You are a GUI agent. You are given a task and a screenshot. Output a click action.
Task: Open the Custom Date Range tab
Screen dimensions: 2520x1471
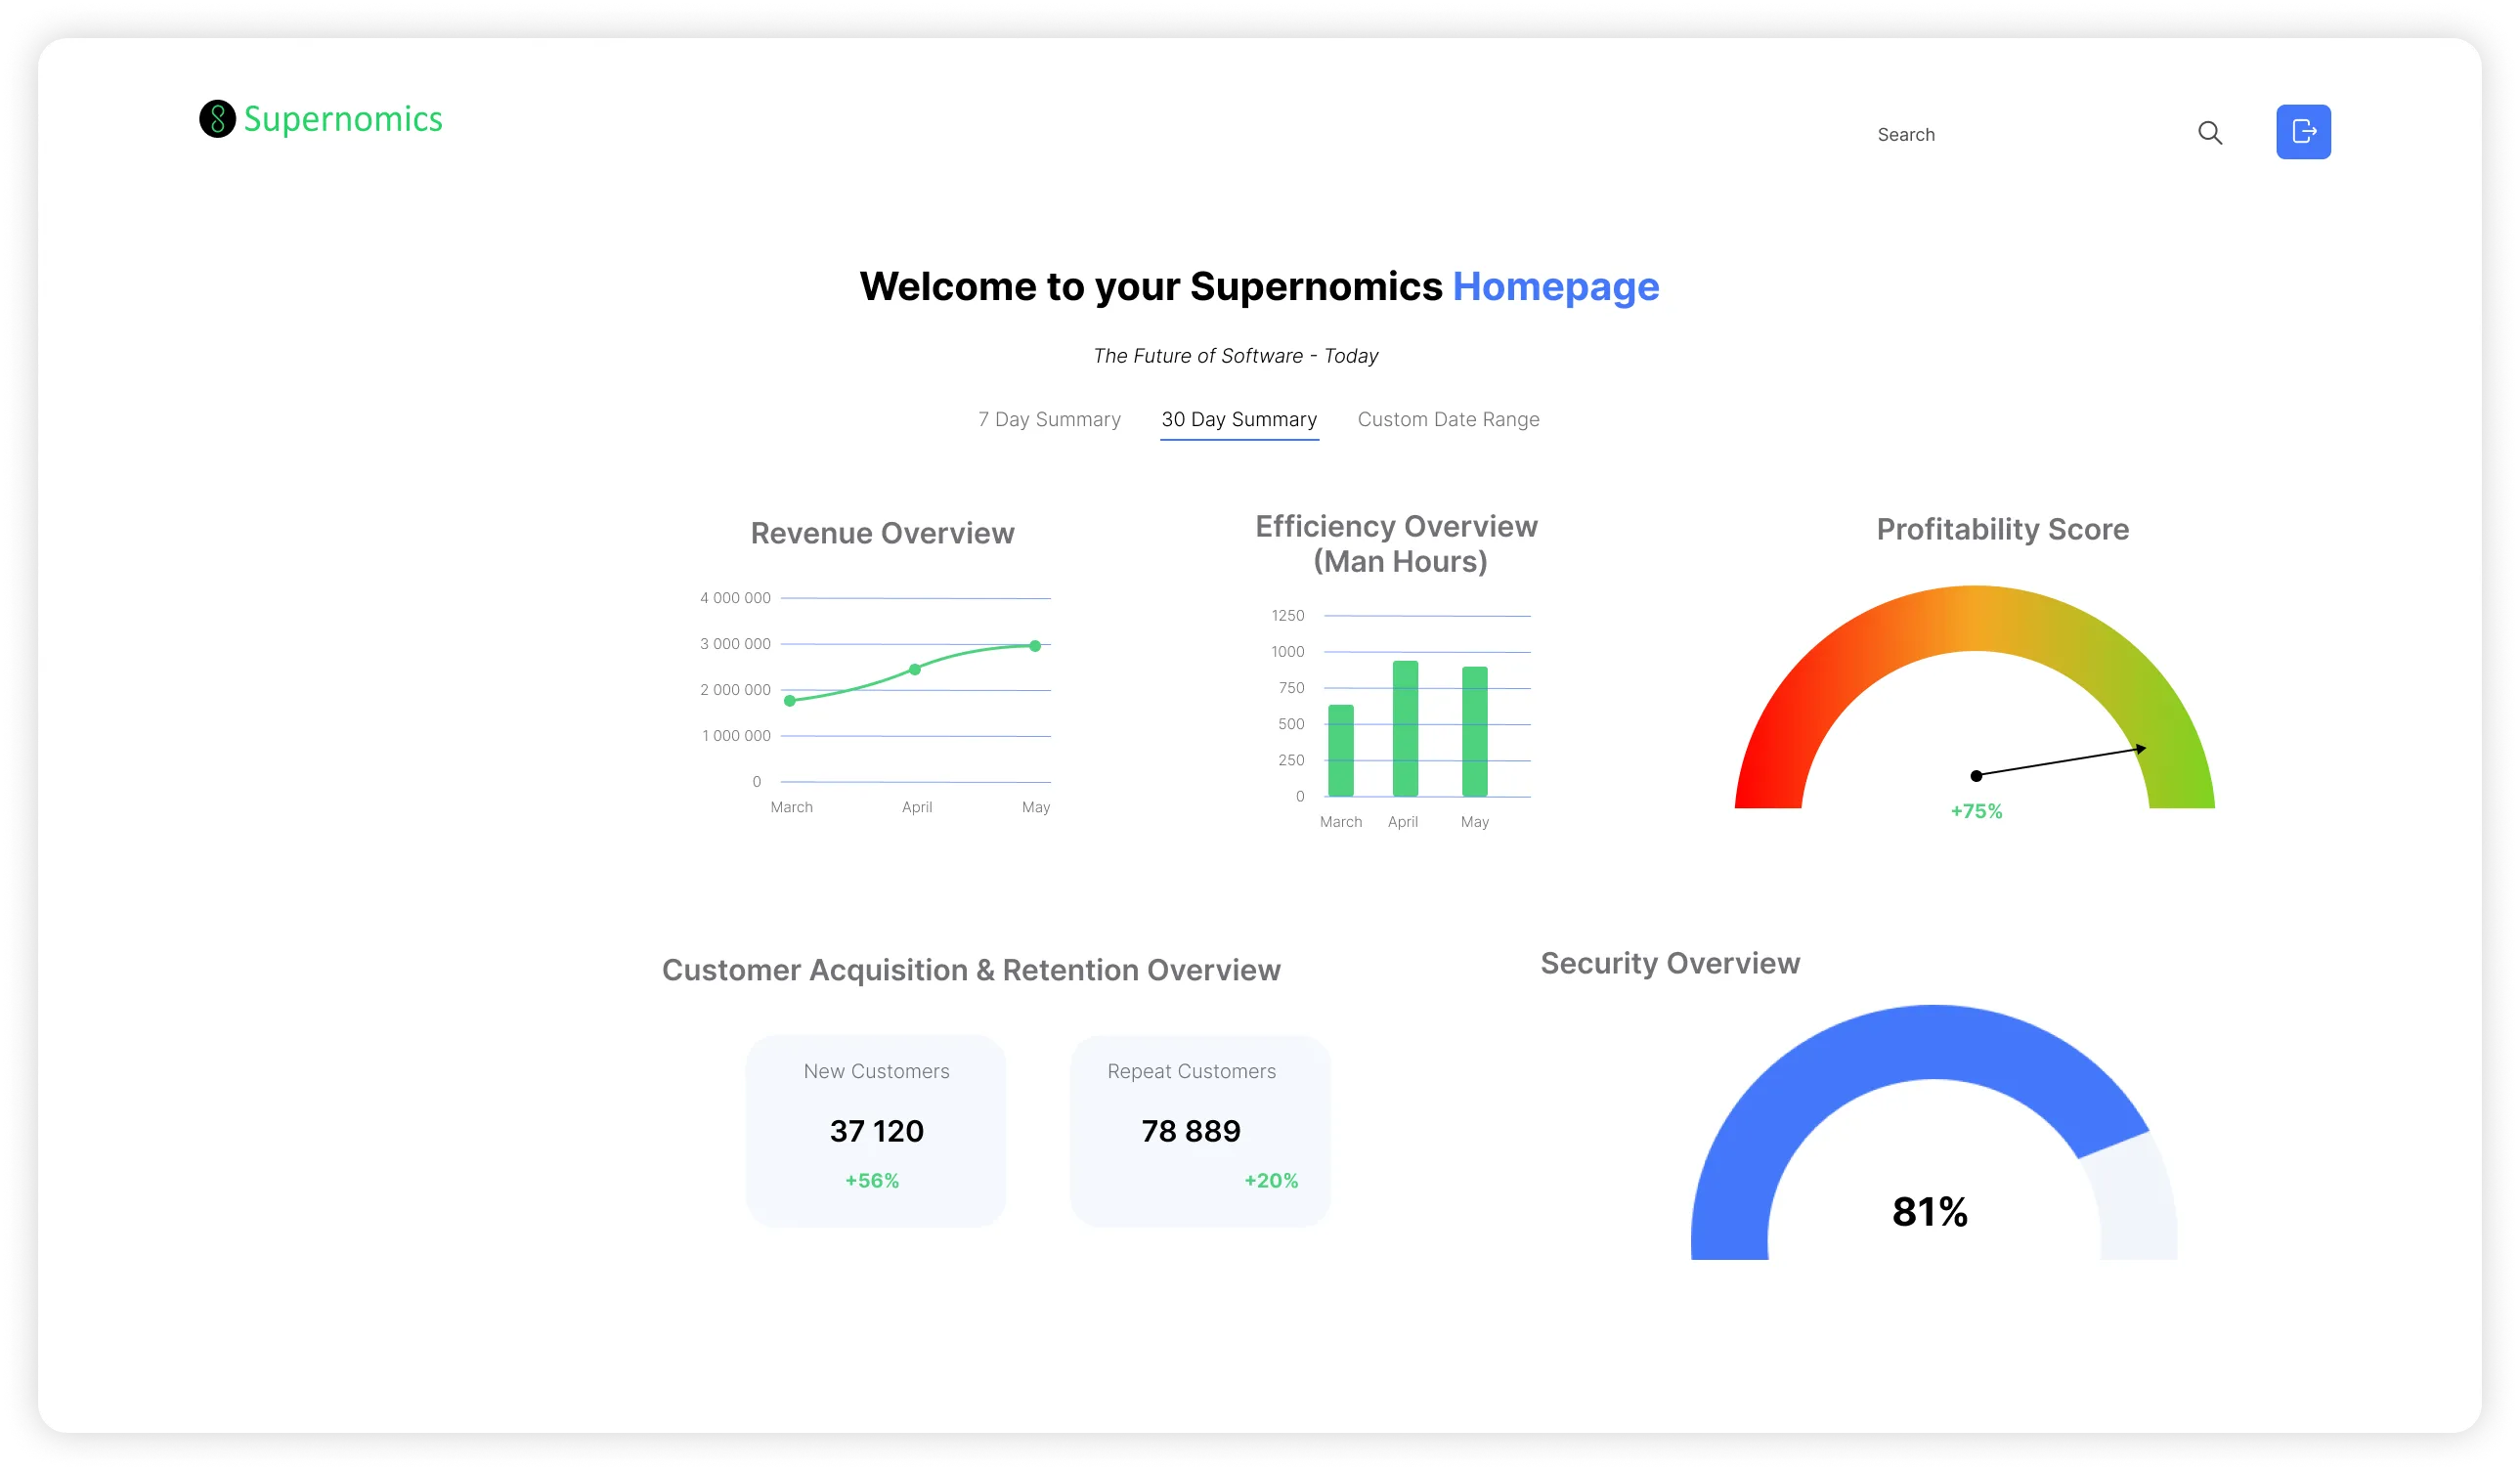tap(1448, 420)
